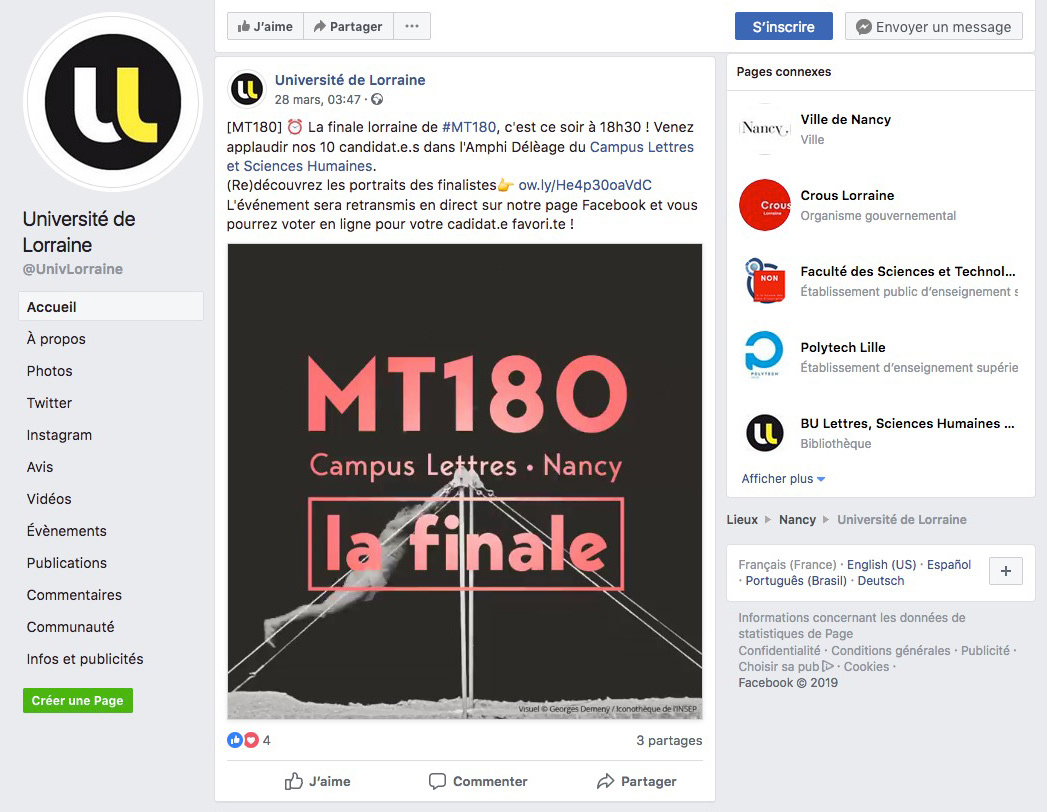Click the globe privacy icon beside the post date
Viewport: 1047px width, 812px height.
[x=377, y=99]
